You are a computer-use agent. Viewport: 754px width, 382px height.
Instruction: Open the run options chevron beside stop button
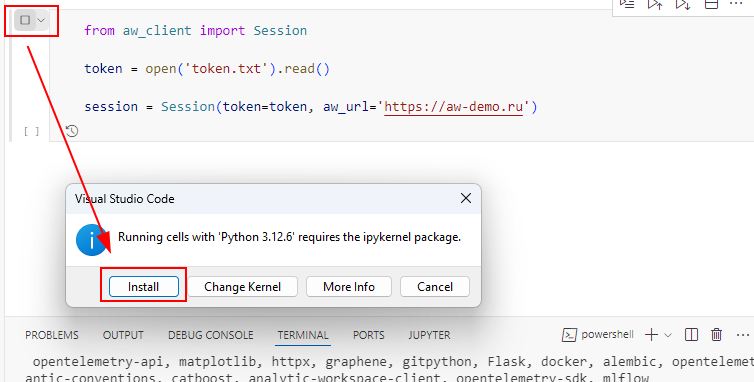(41, 20)
